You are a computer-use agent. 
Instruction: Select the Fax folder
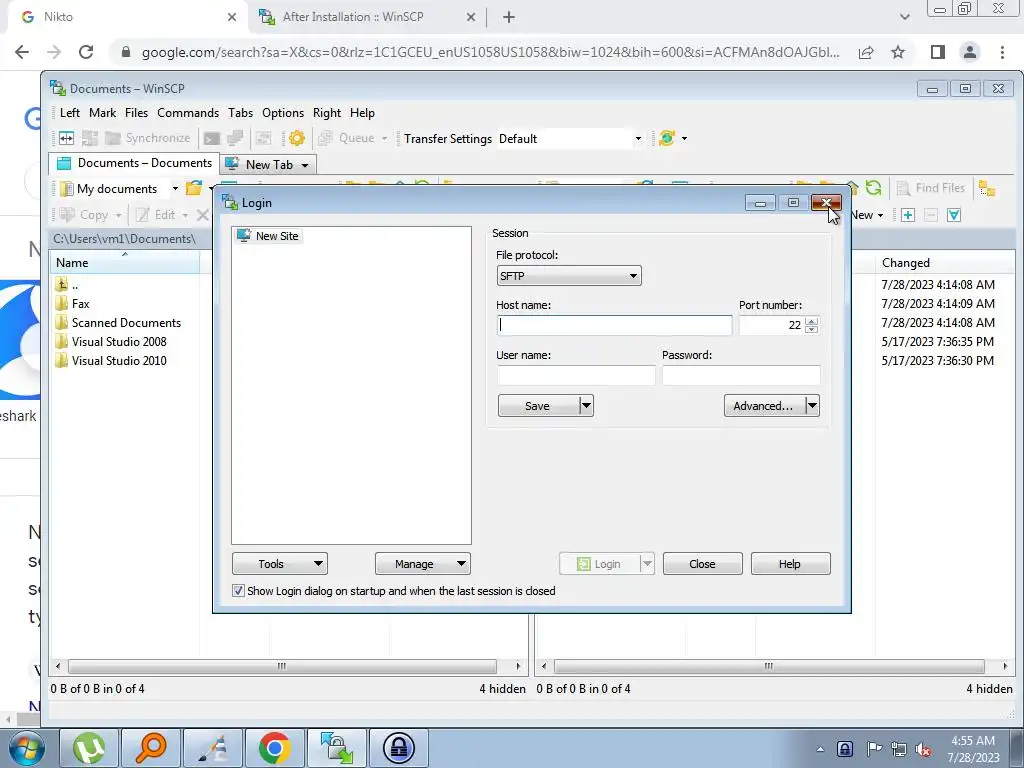point(73,304)
